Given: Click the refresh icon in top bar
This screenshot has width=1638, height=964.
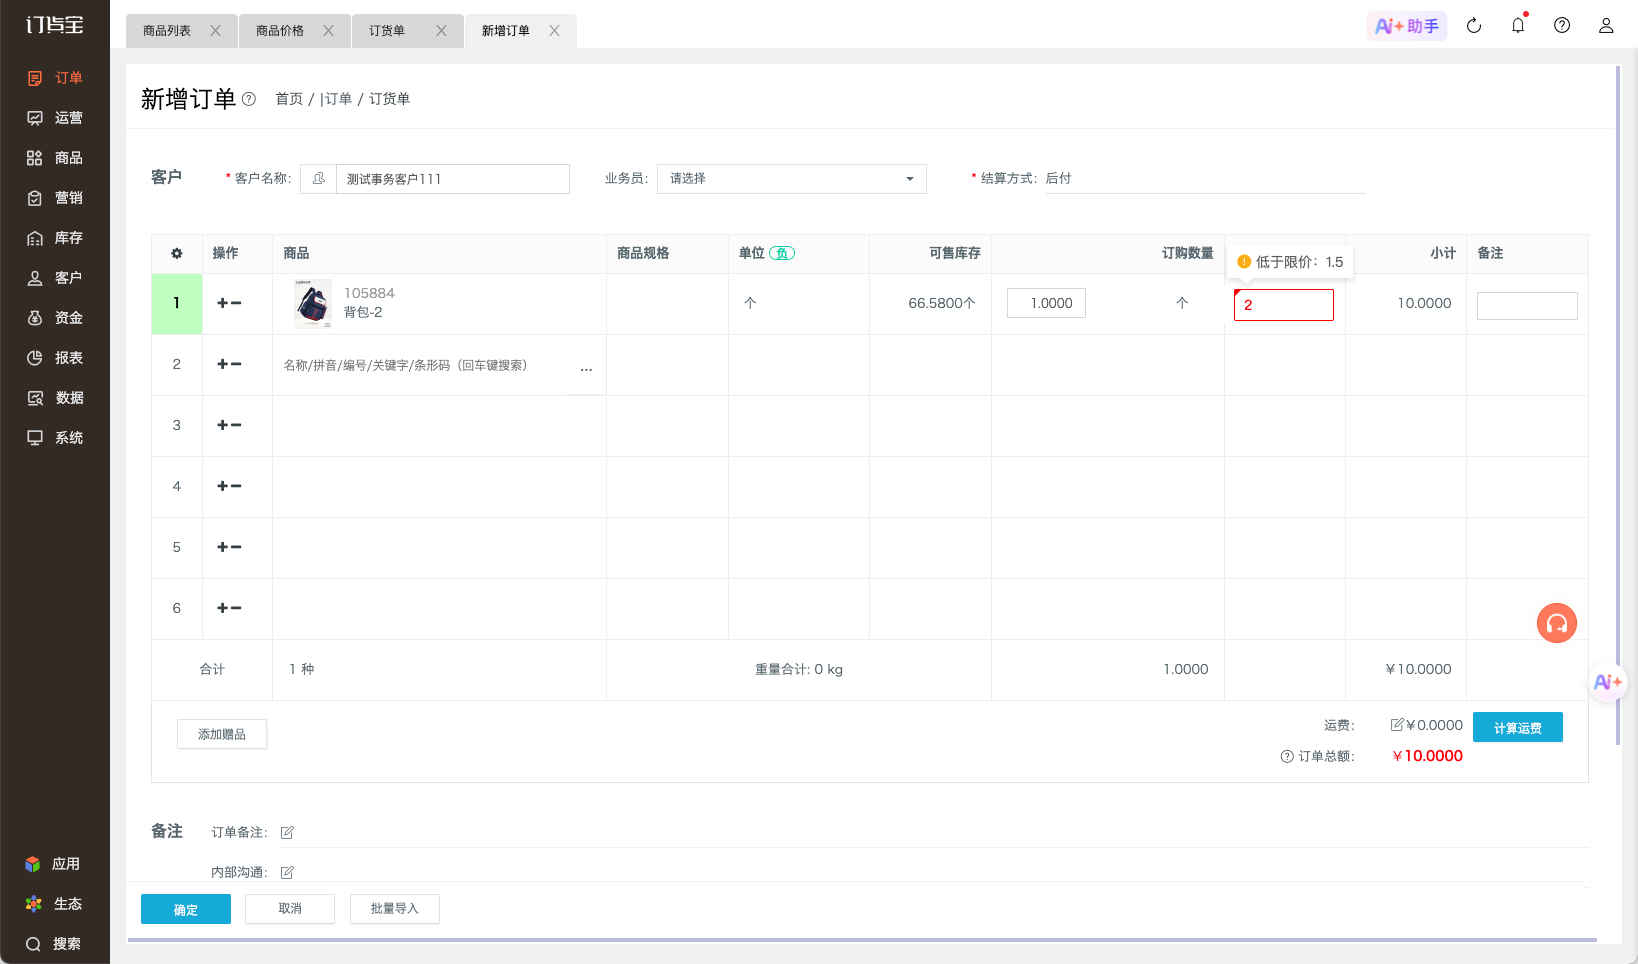Looking at the screenshot, I should [x=1474, y=26].
